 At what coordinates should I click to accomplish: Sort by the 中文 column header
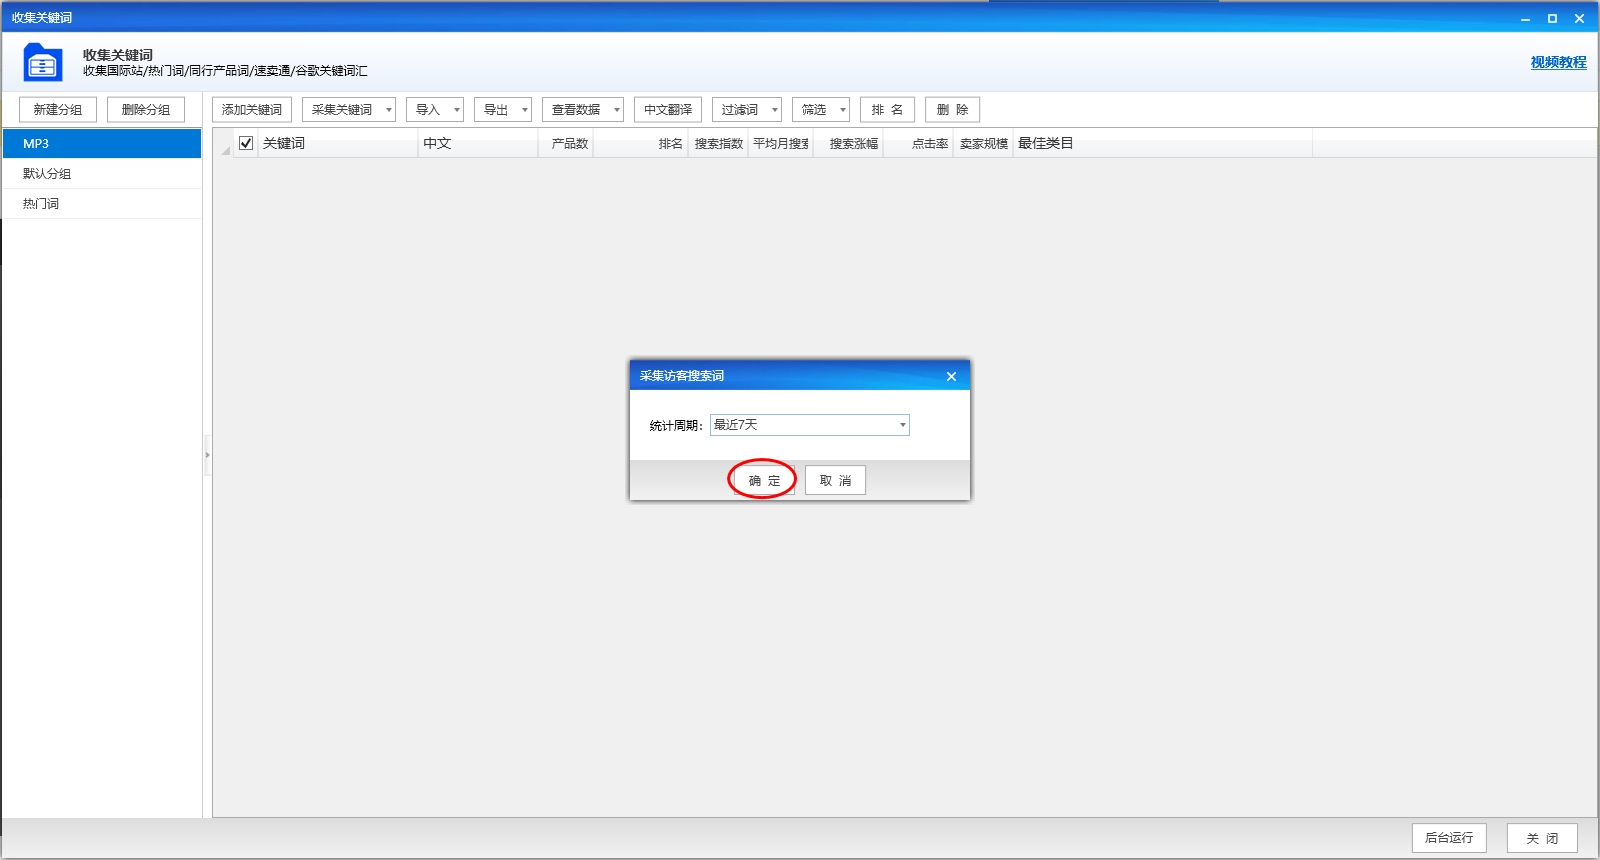click(x=478, y=143)
